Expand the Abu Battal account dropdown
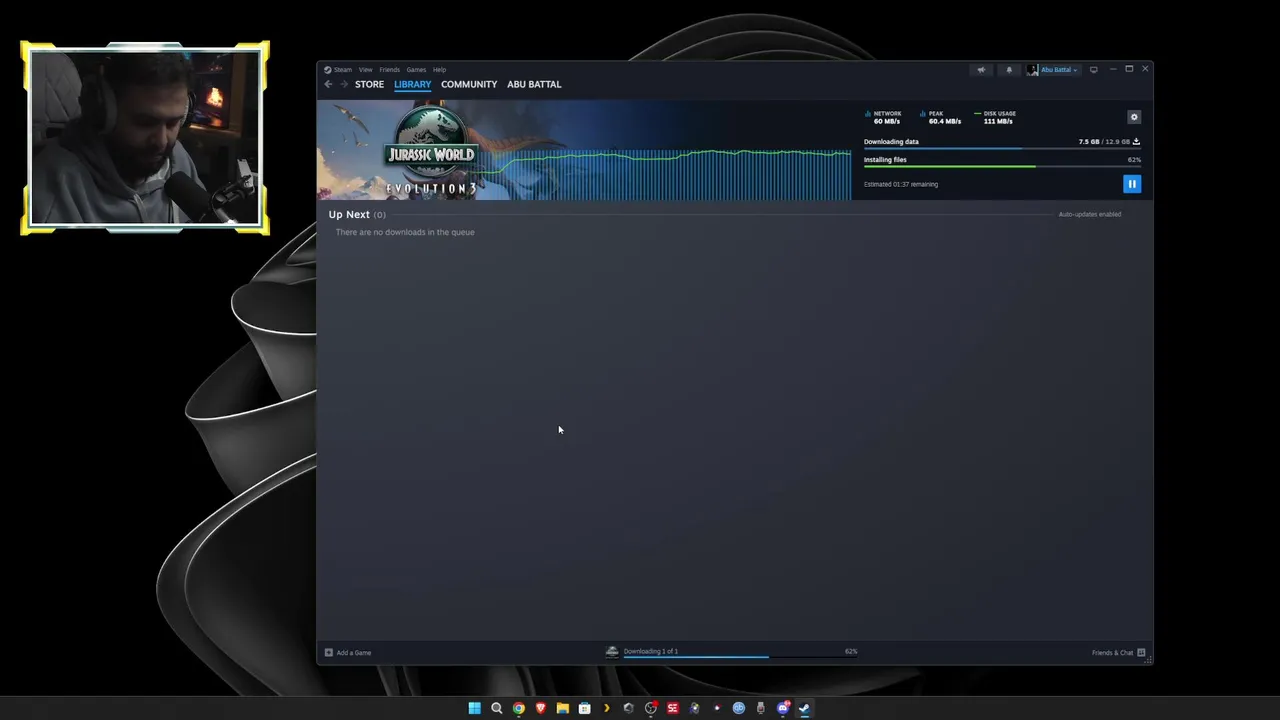 [x=1059, y=70]
